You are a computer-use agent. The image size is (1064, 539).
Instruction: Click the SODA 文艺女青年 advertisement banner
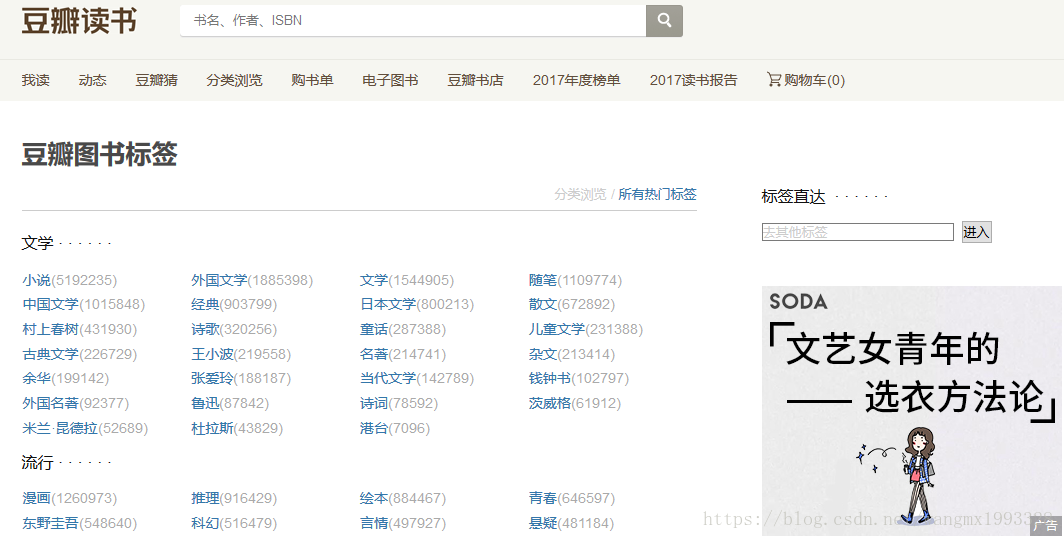911,411
